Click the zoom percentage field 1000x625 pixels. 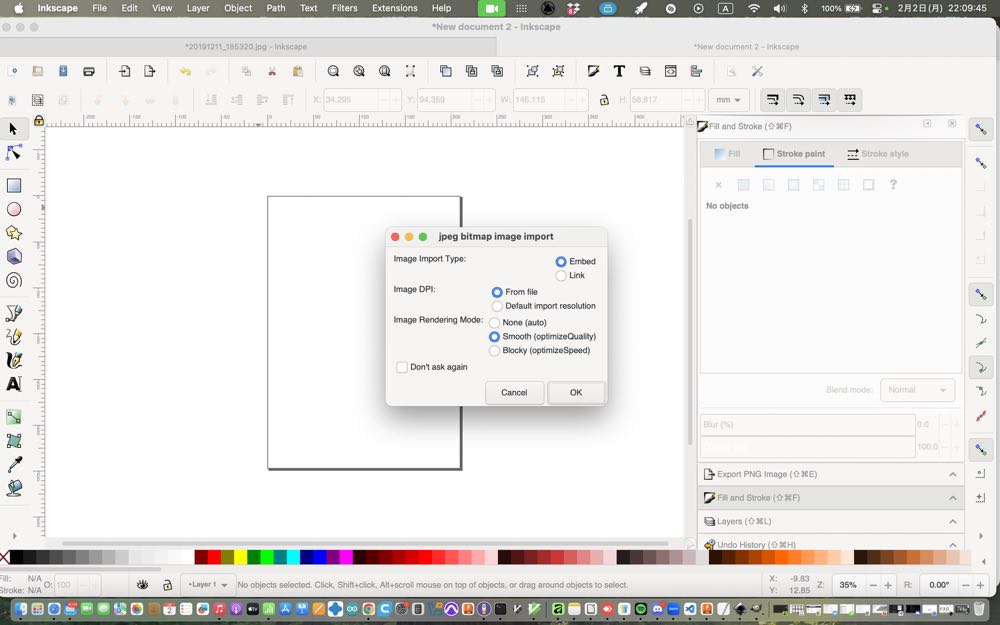click(848, 585)
